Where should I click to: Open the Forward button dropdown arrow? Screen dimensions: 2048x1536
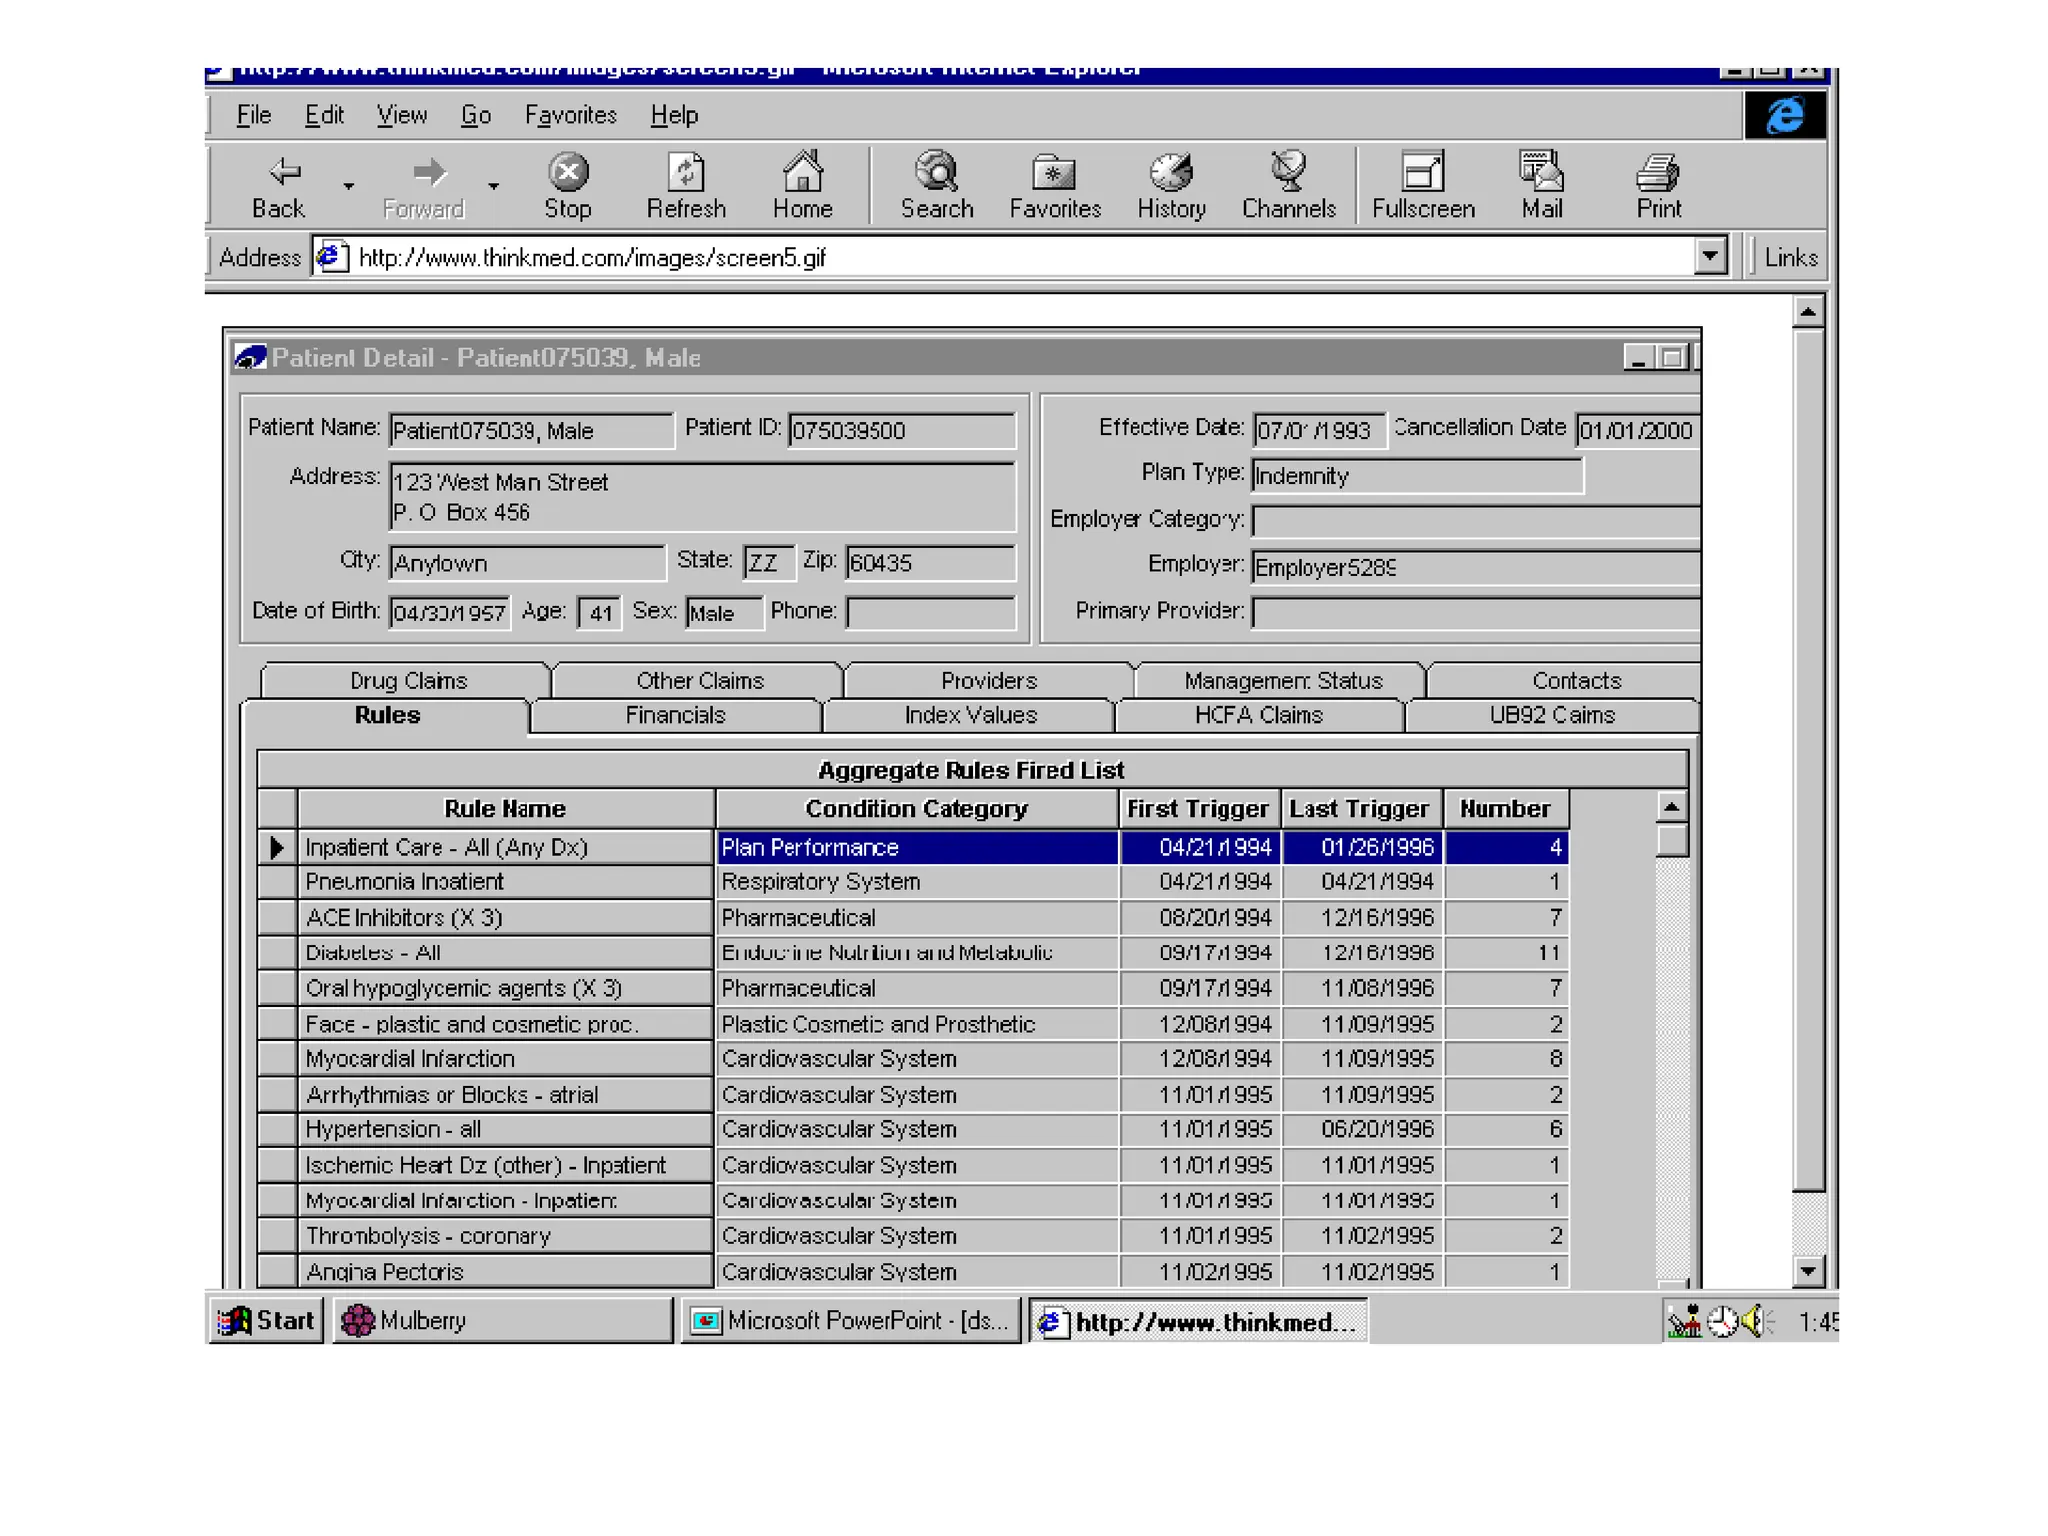point(494,187)
